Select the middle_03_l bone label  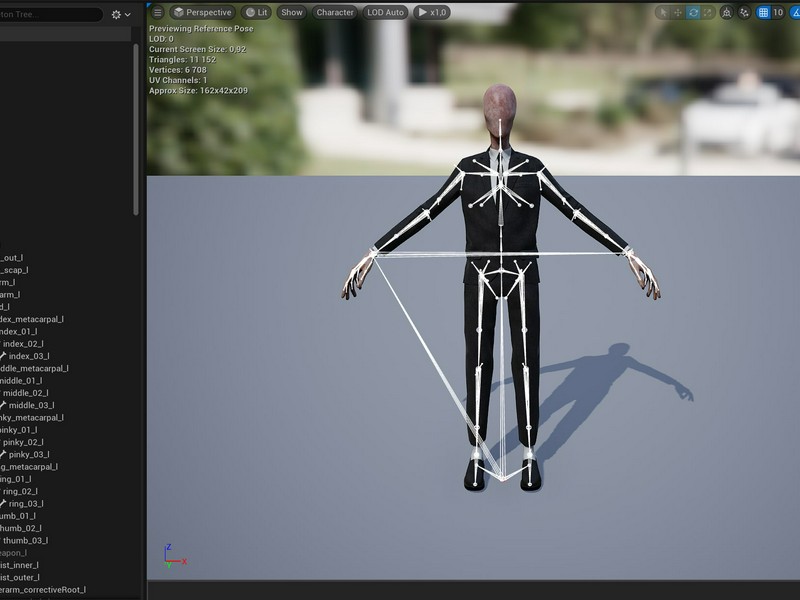click(x=31, y=405)
